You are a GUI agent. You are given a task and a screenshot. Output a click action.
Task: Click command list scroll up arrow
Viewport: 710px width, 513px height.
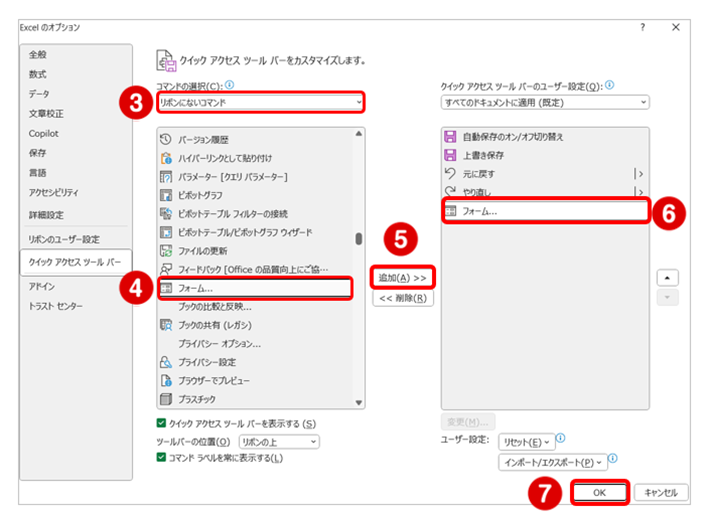click(x=359, y=134)
